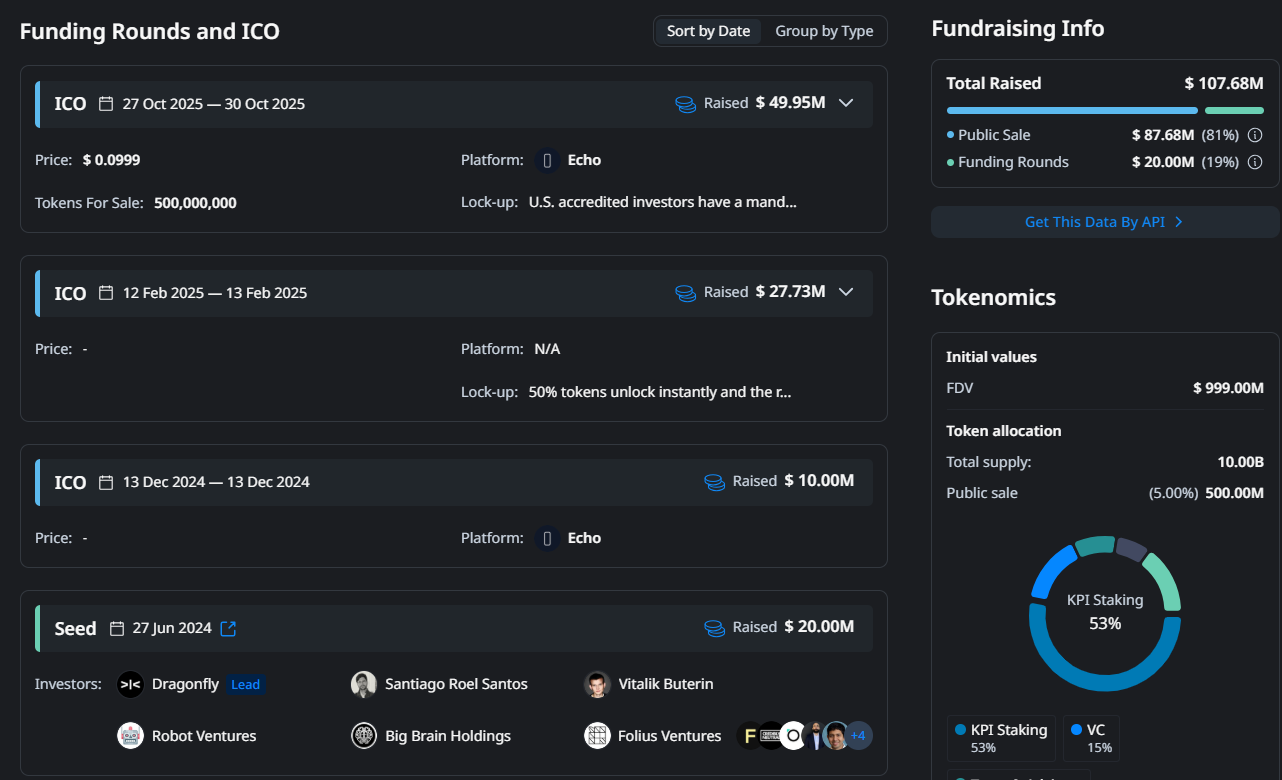
Task: Click the Lead label beside Dragonfly
Action: click(246, 684)
